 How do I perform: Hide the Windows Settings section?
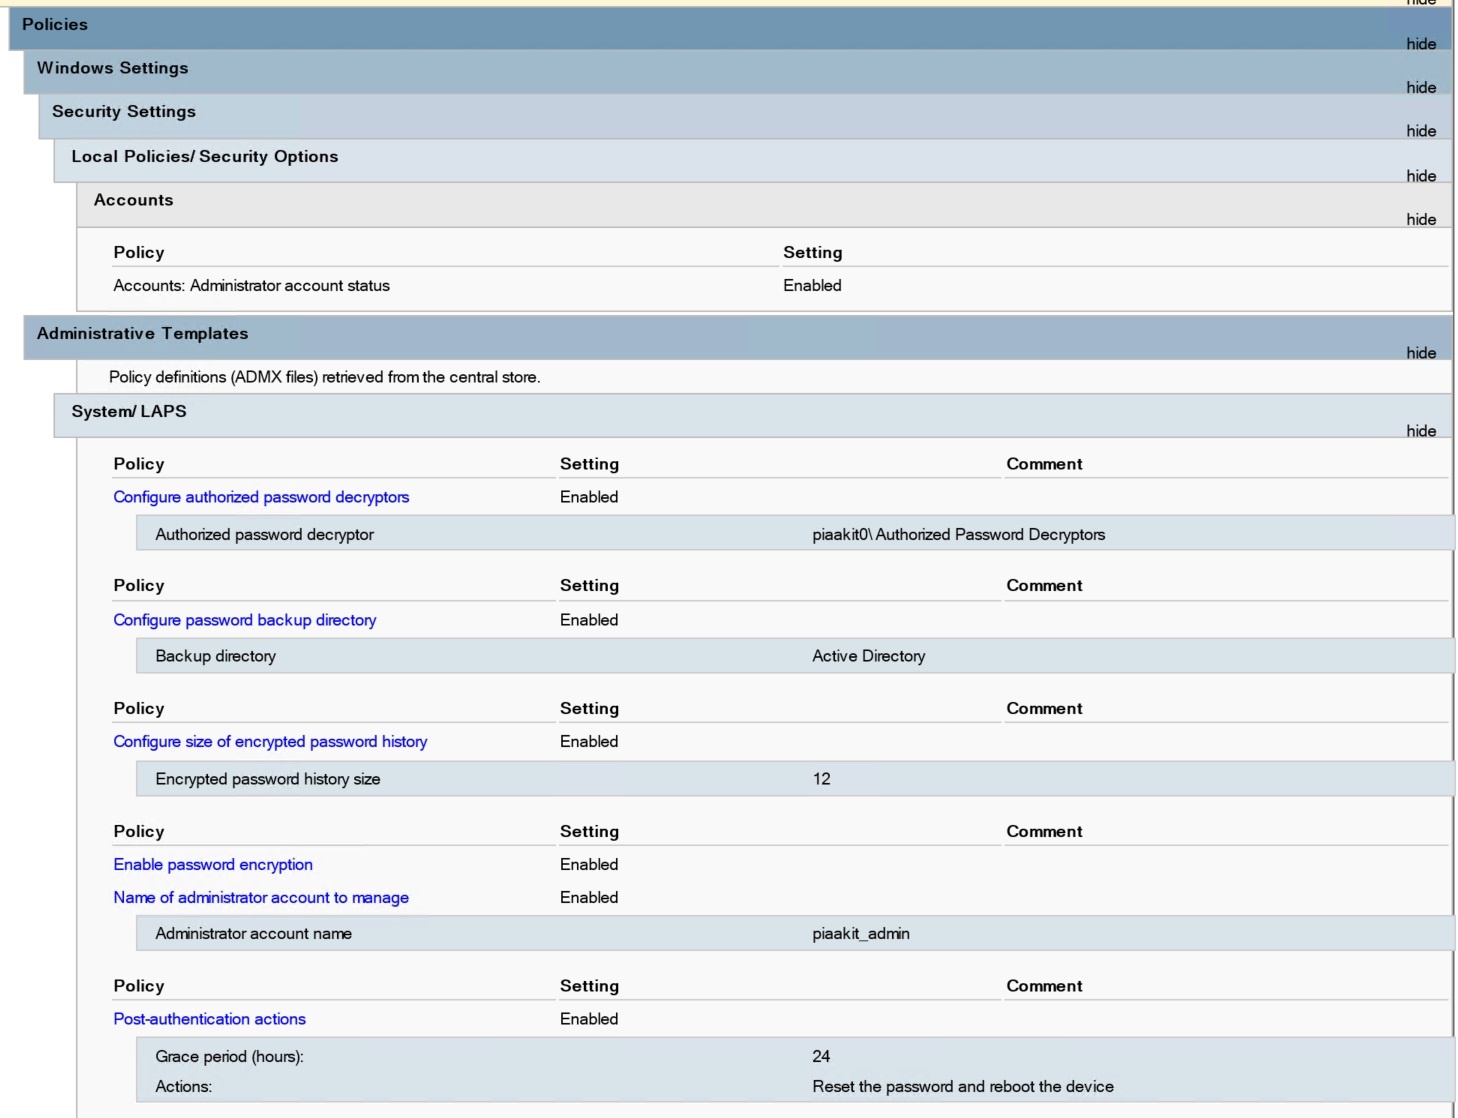pos(1420,87)
